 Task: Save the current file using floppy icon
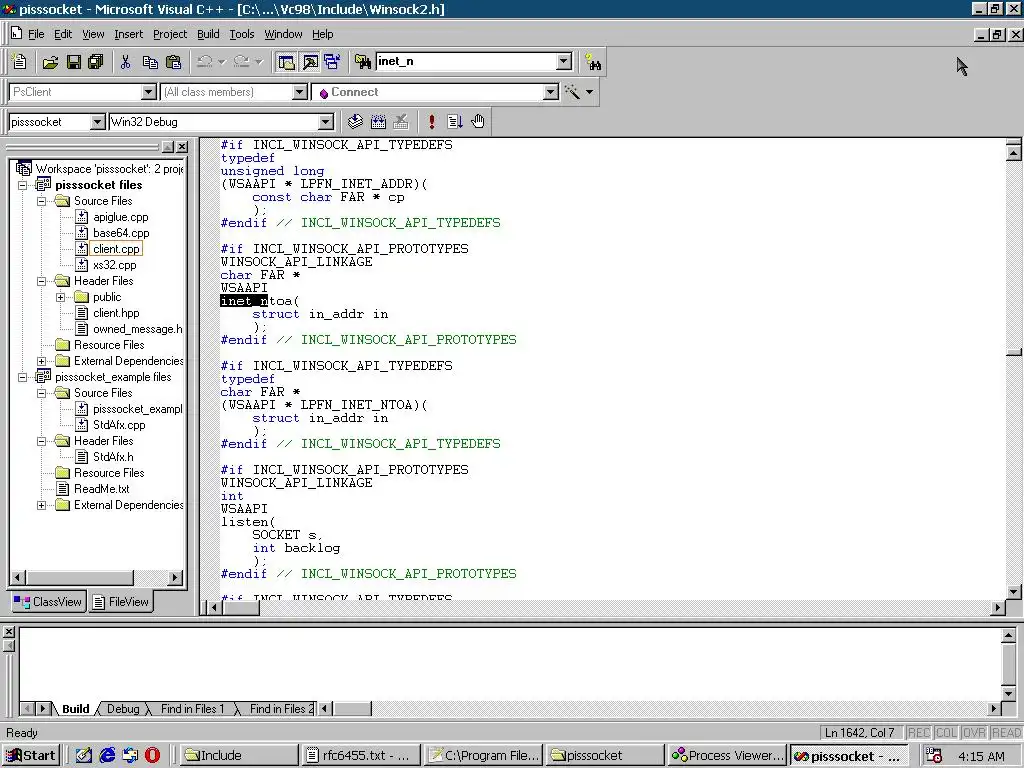pos(73,62)
